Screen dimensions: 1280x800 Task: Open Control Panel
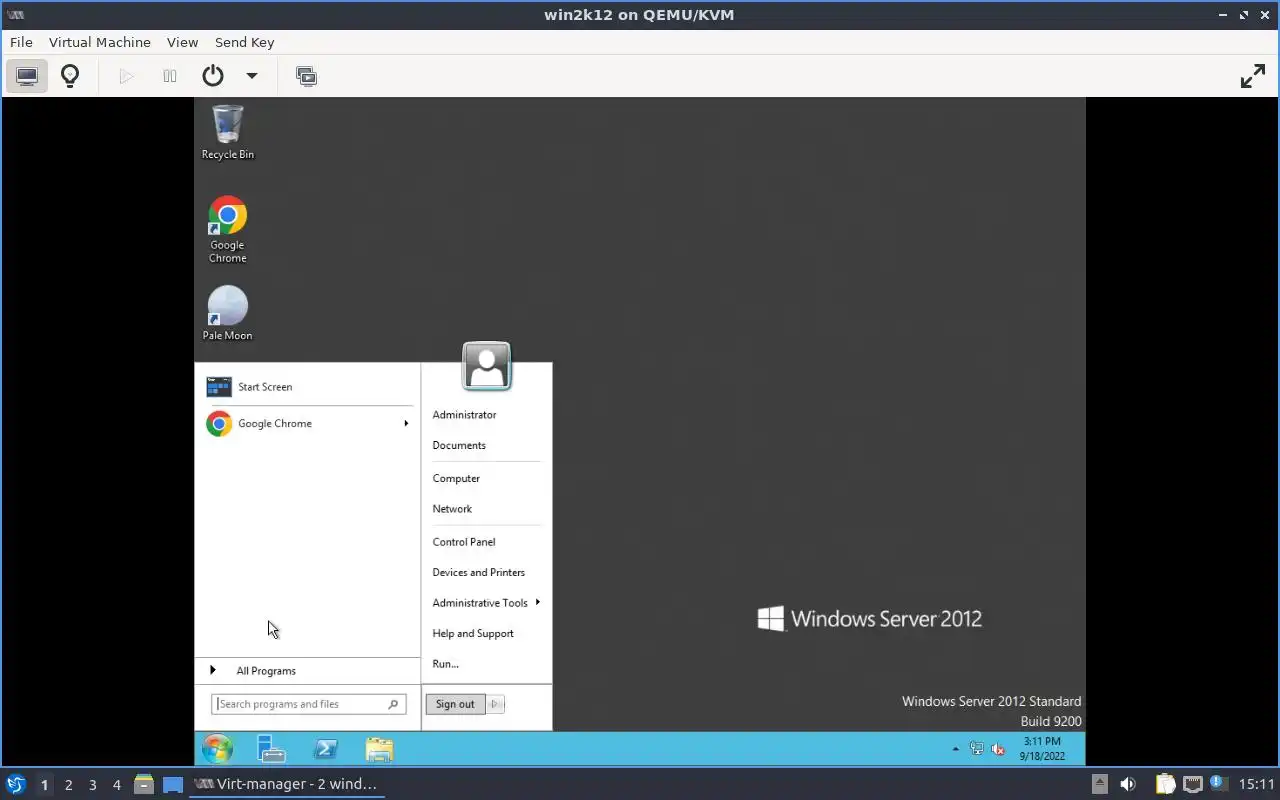(x=464, y=542)
